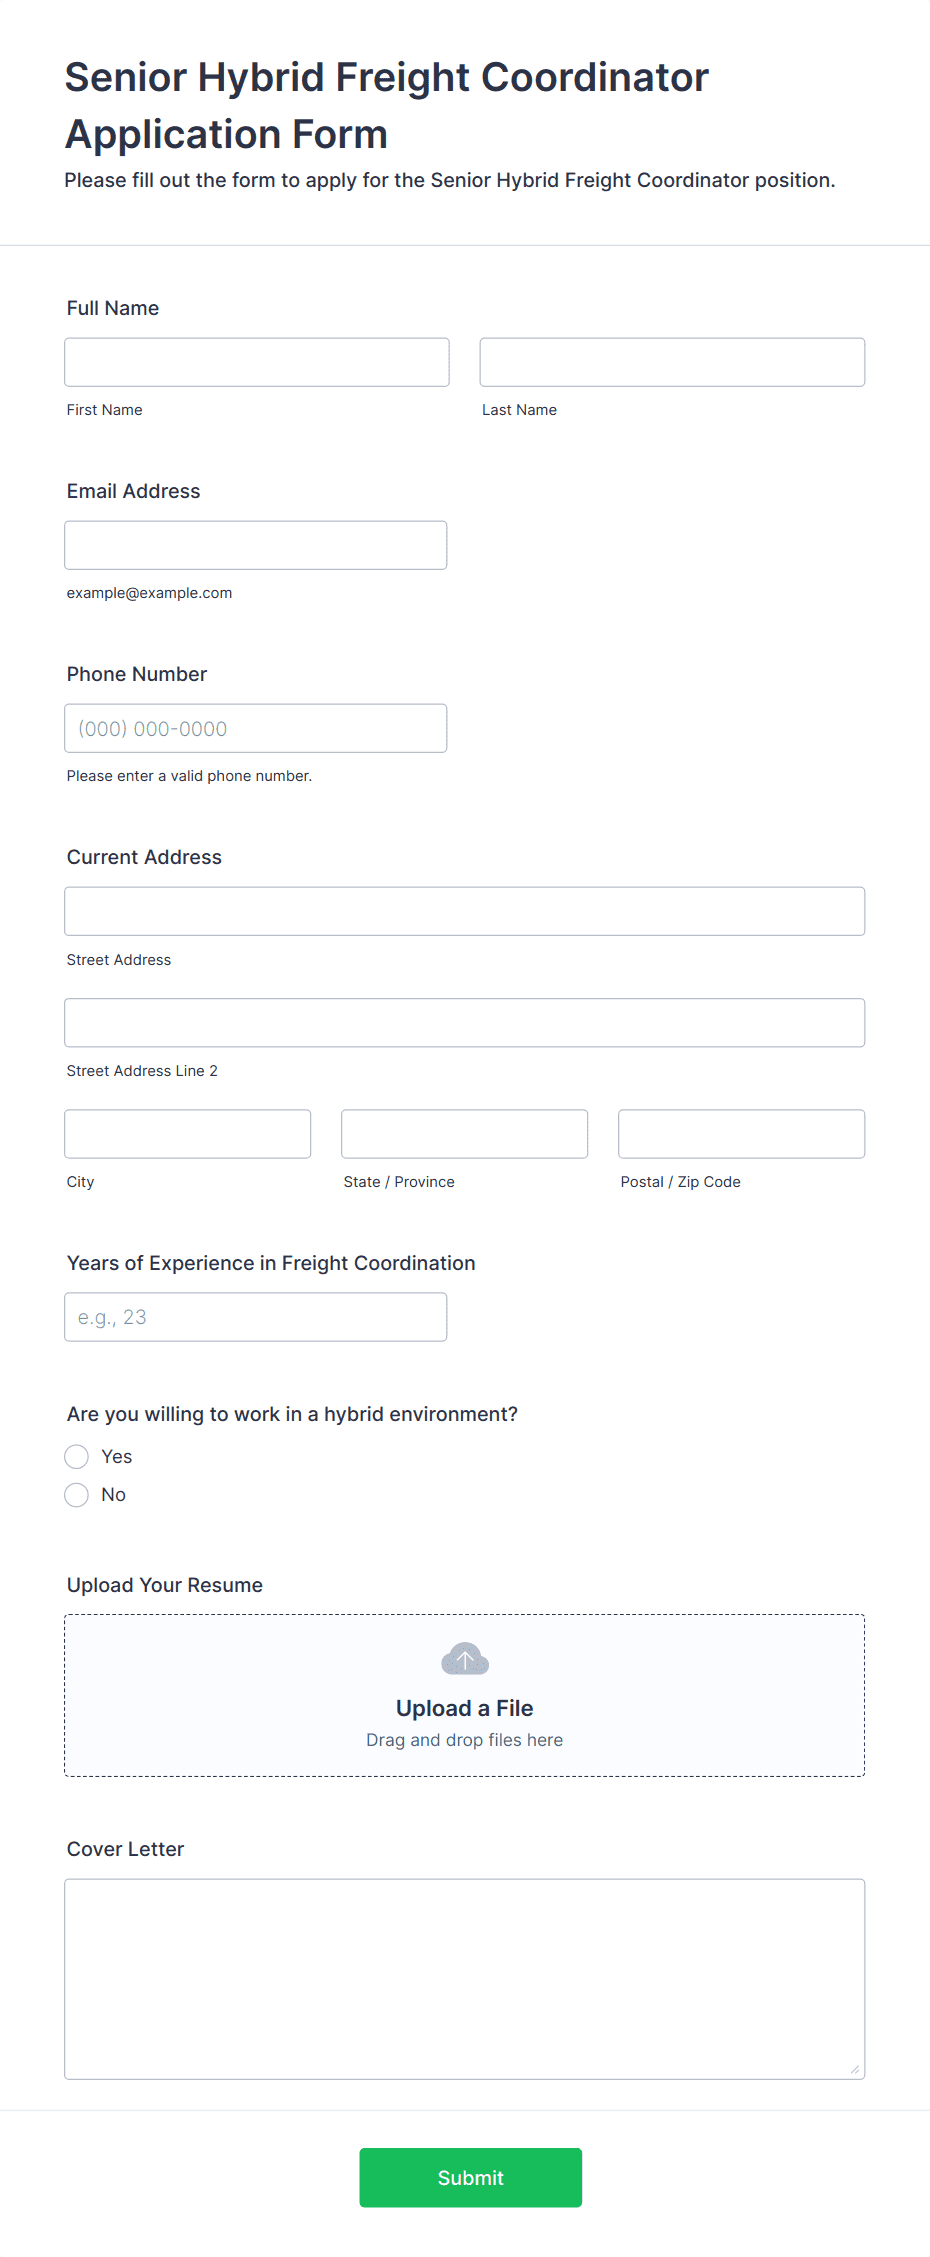Focus the City input field
Viewport: 930px width, 2257px height.
pyautogui.click(x=188, y=1134)
